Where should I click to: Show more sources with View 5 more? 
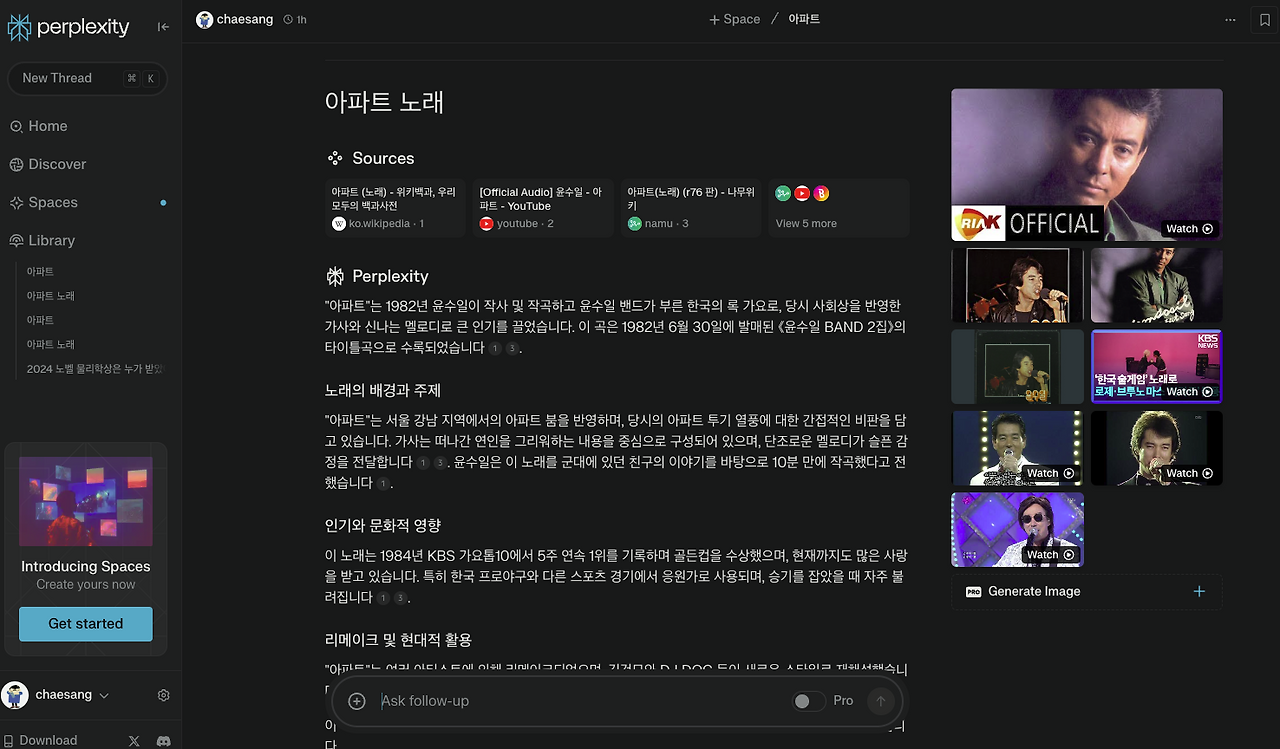point(838,207)
